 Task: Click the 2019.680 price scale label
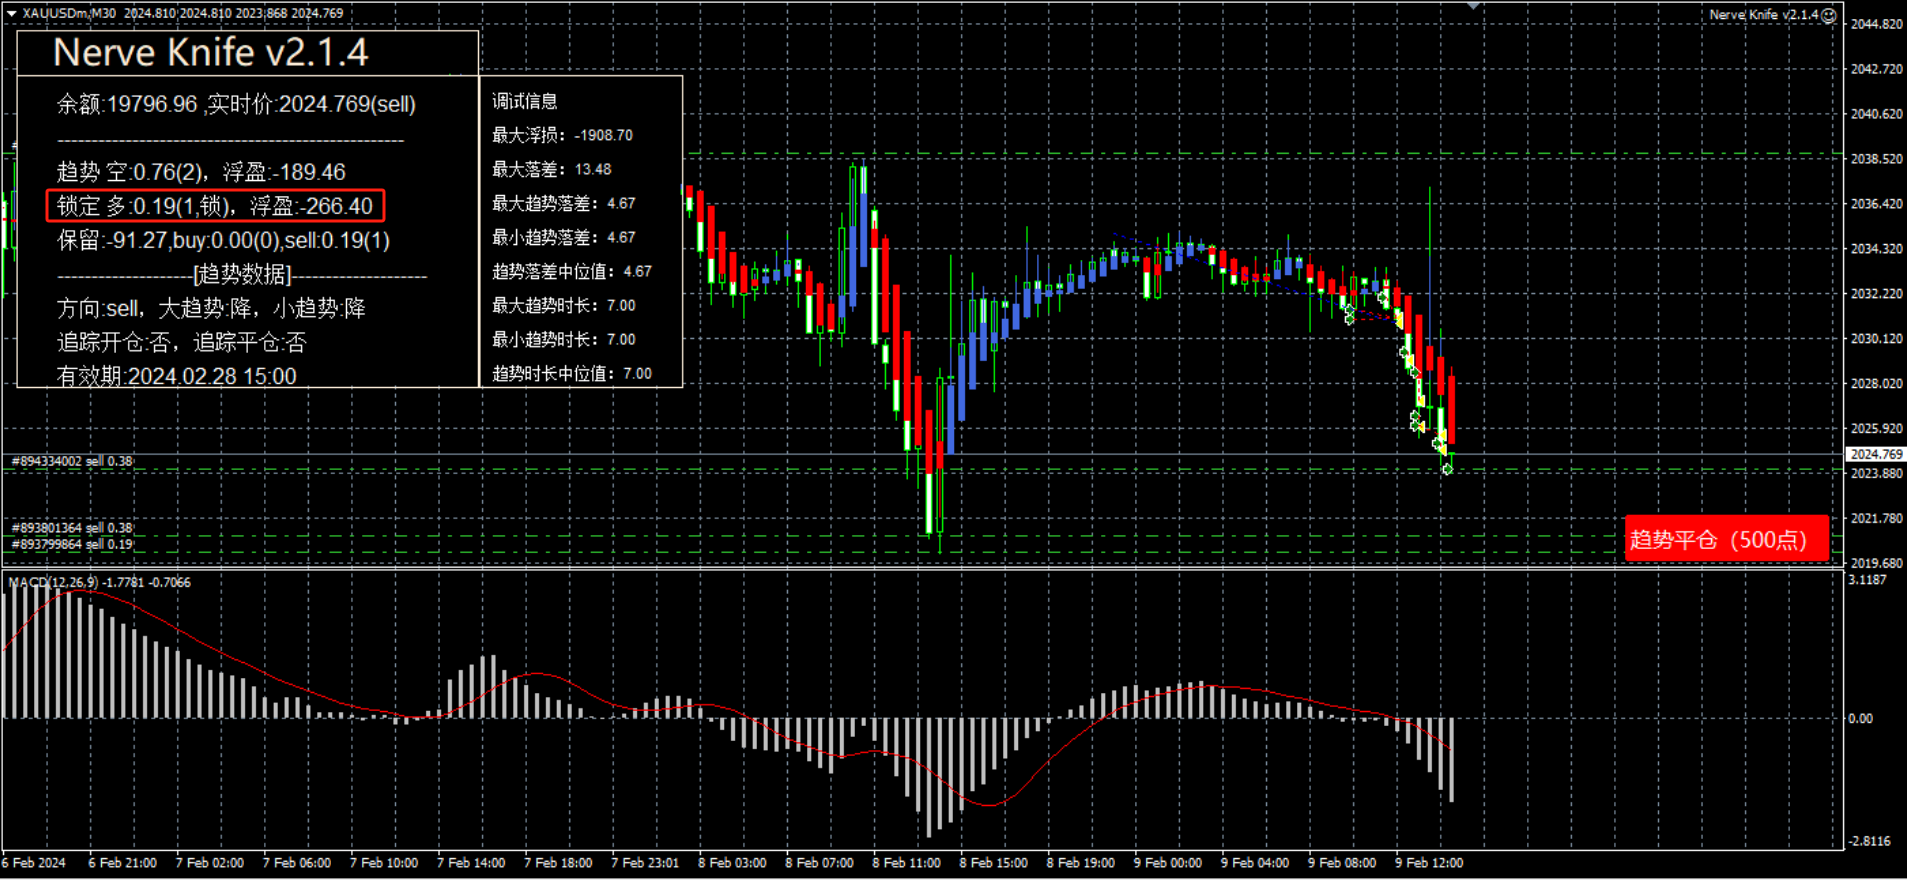1877,563
